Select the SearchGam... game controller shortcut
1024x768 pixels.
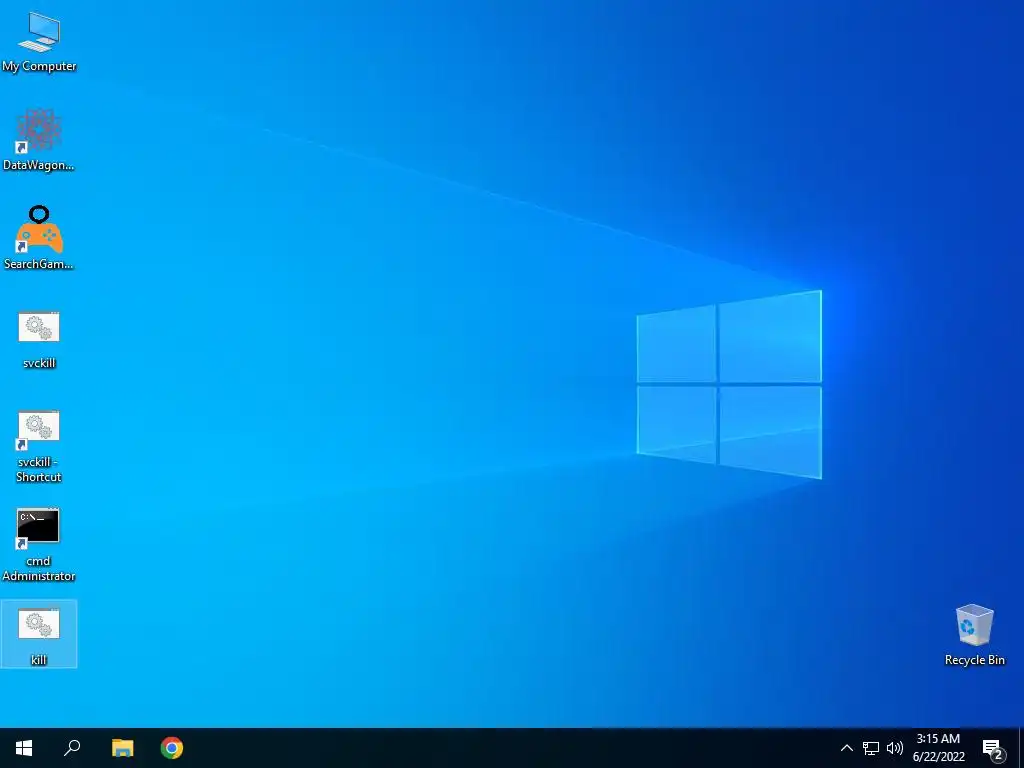[39, 238]
